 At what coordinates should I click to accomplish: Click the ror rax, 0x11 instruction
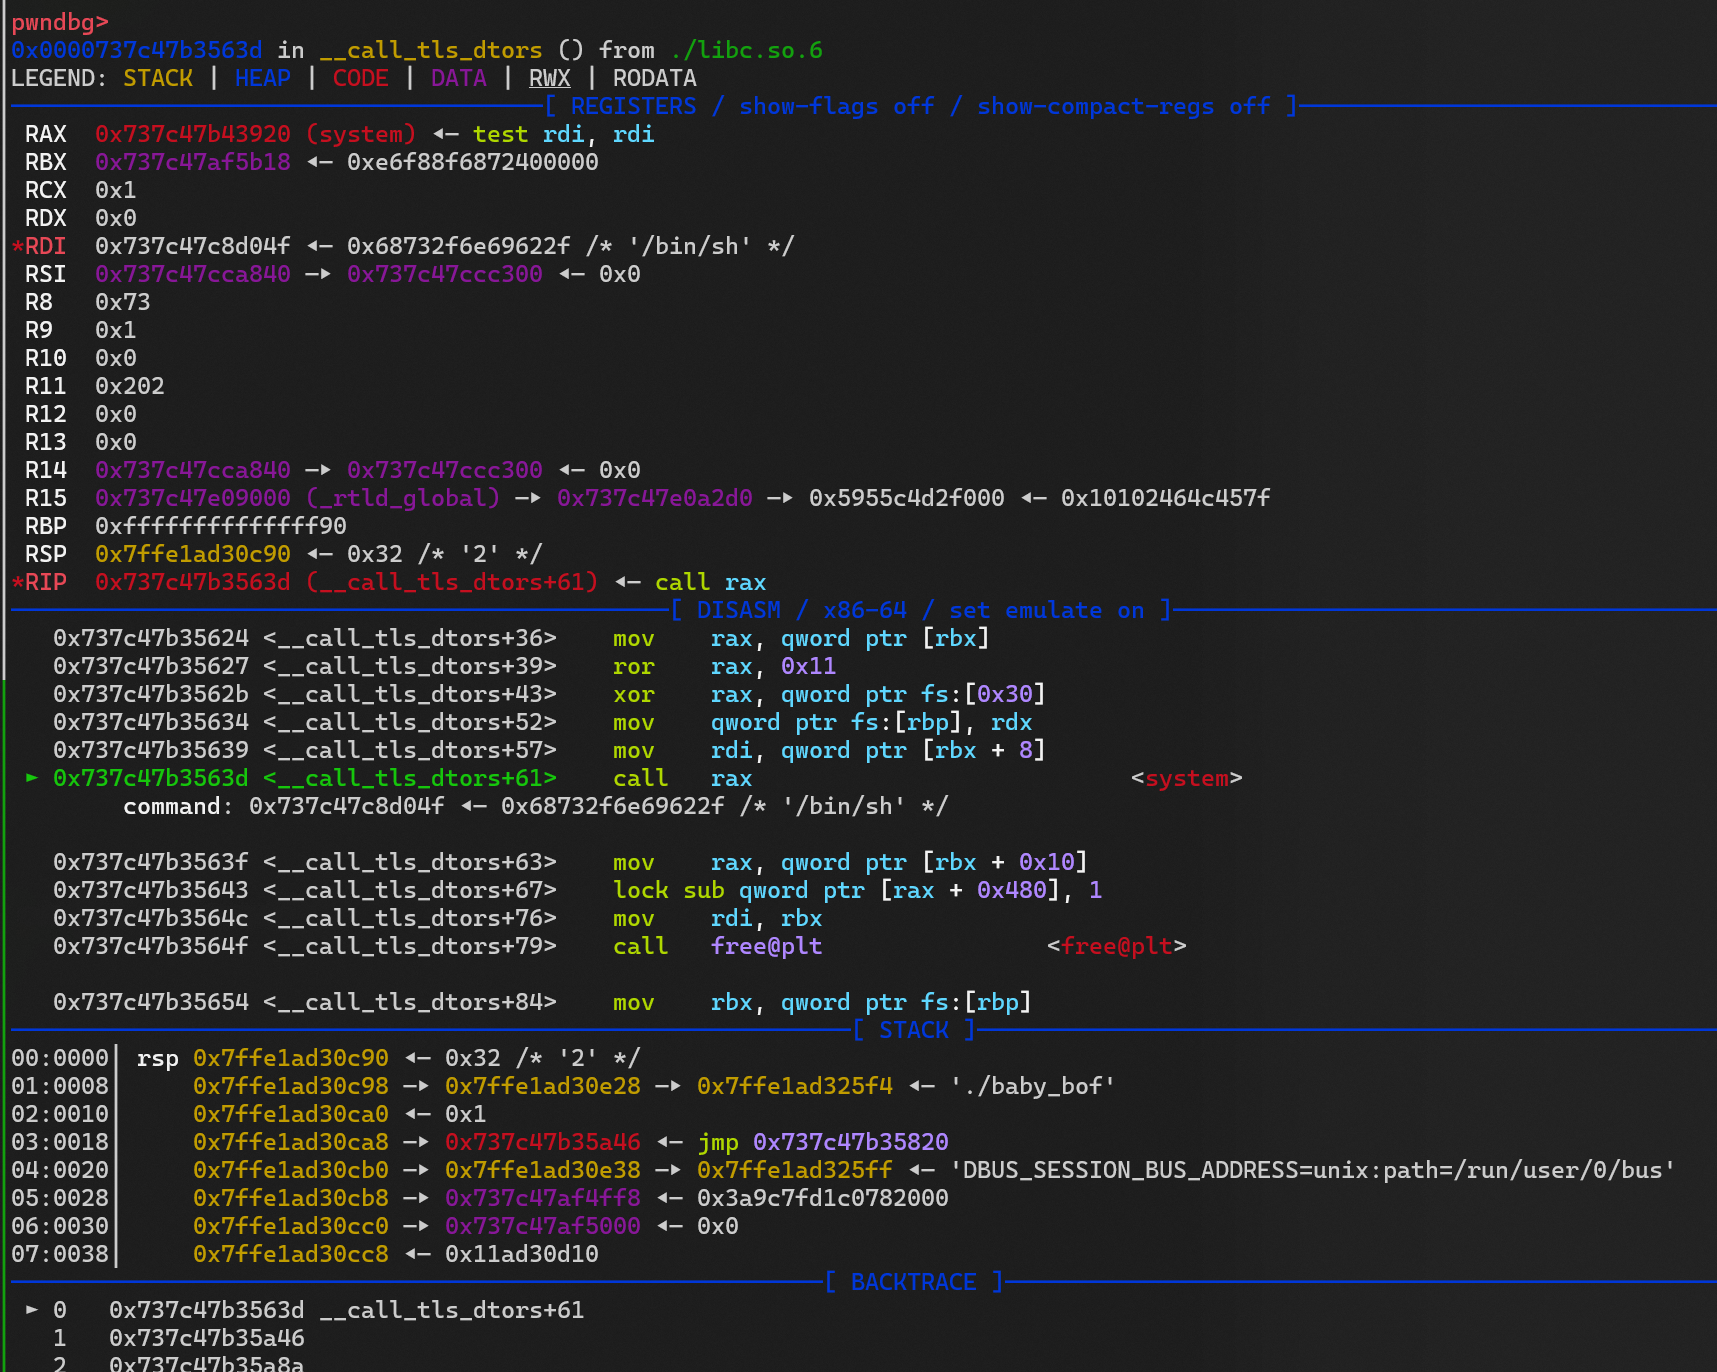pos(724,666)
